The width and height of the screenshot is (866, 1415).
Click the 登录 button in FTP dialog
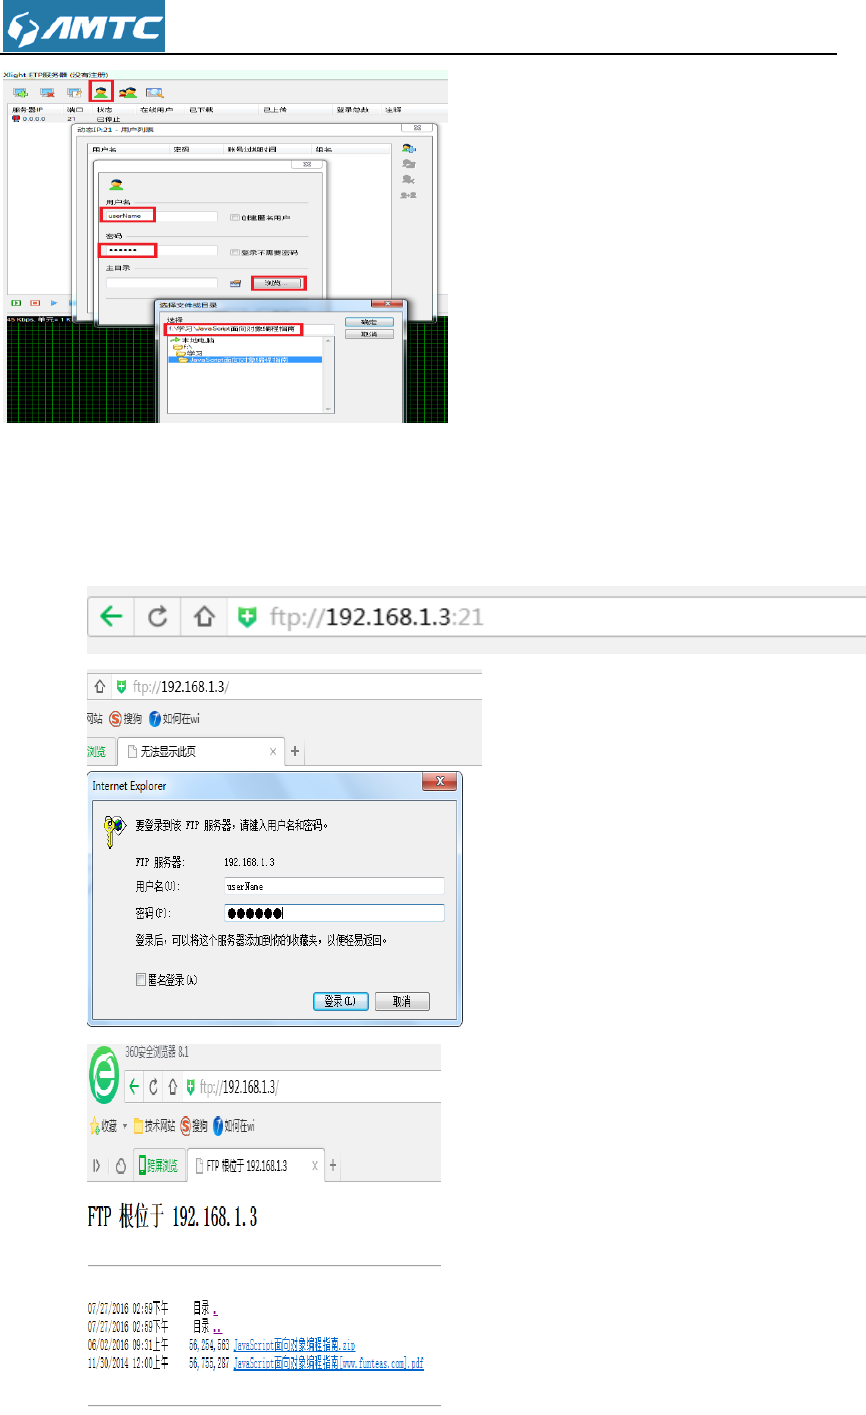pos(342,1001)
